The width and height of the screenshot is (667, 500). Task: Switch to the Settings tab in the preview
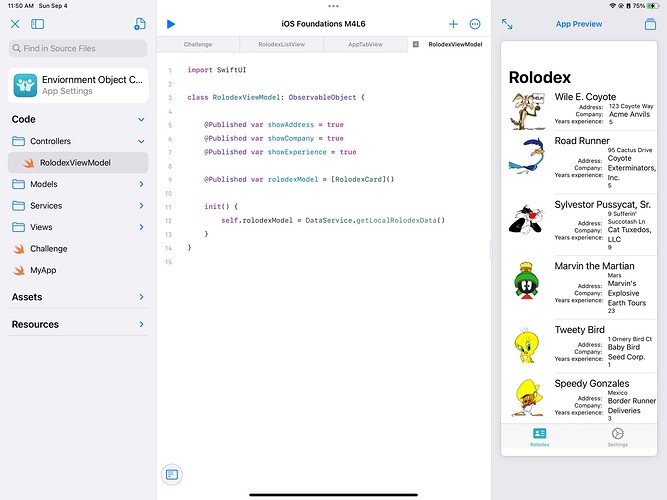tap(617, 437)
